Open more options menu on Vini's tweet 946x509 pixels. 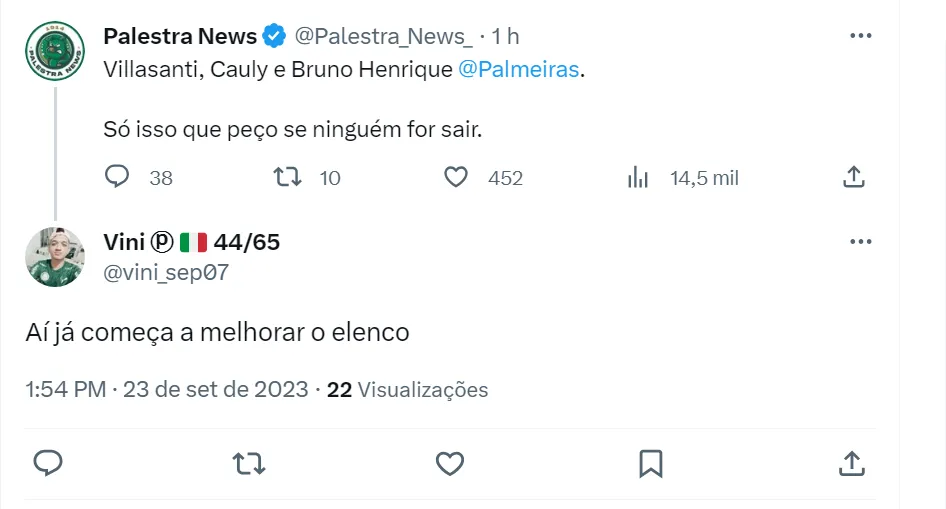860,242
